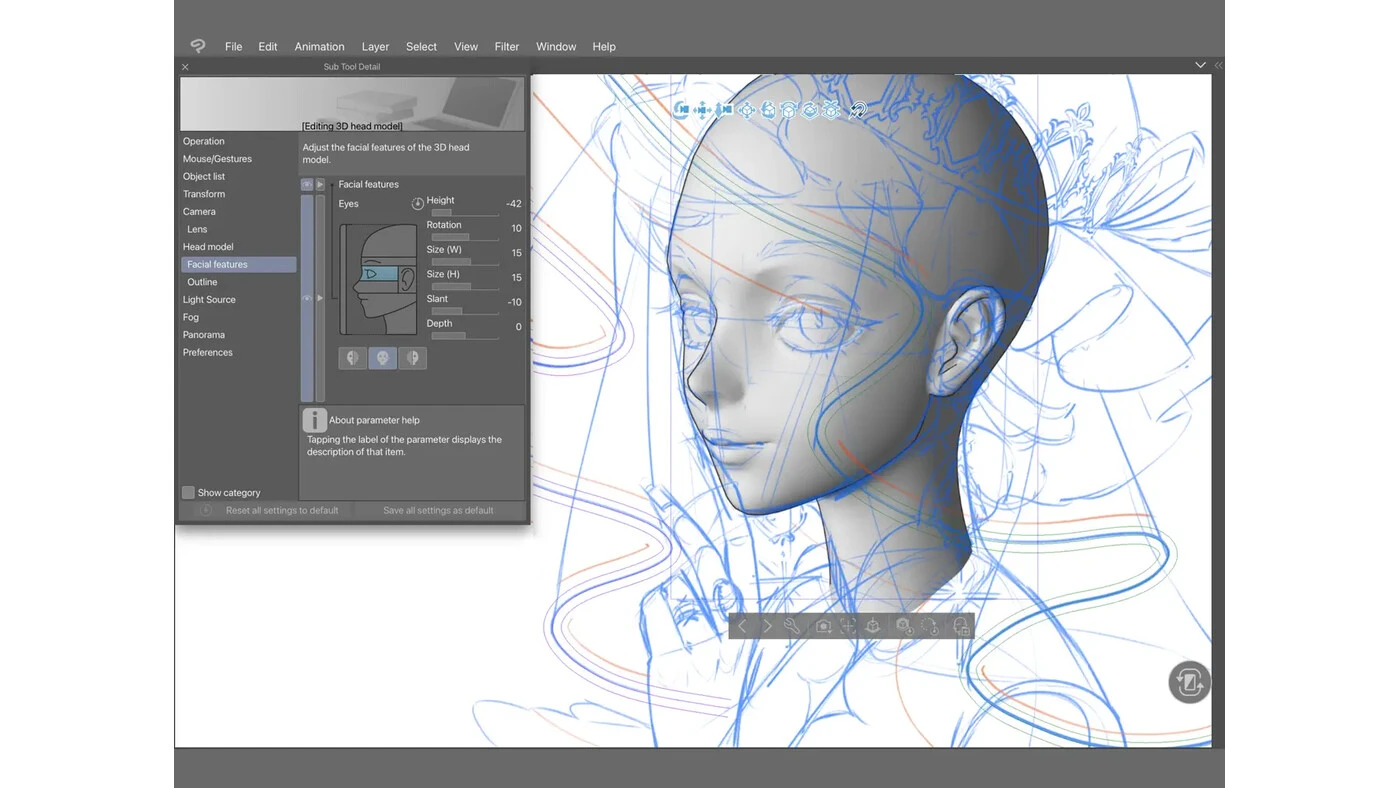Toggle eye icon in the long vertical bar
Viewport: 1400px width, 788px height.
(x=307, y=298)
